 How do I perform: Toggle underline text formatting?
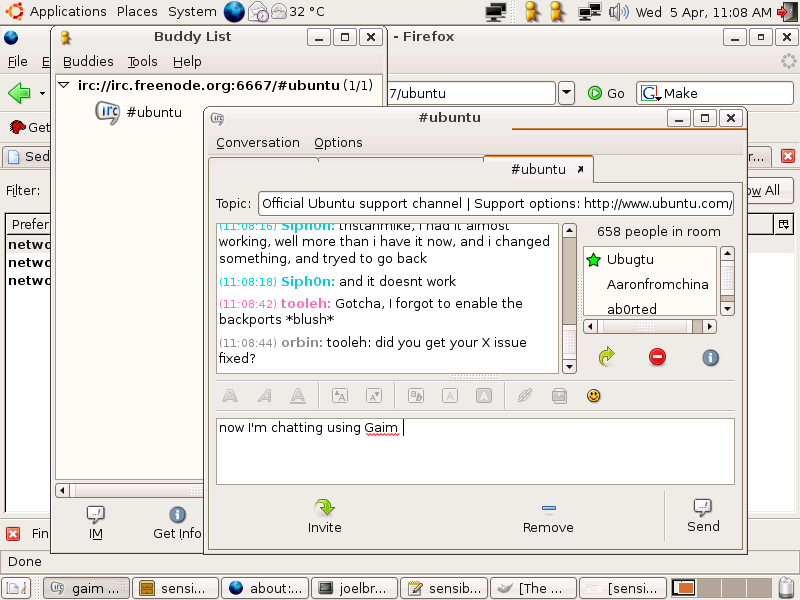tap(297, 396)
